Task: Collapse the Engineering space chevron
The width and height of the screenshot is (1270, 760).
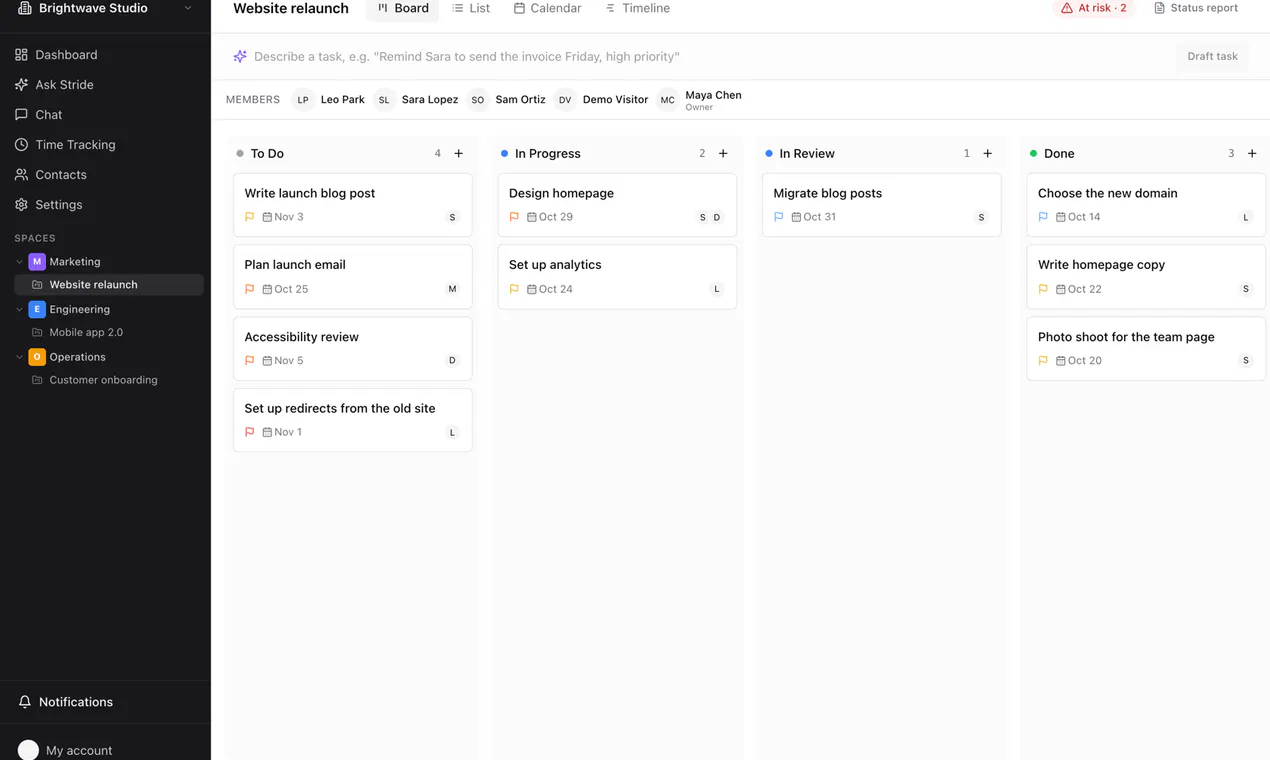Action: click(19, 310)
